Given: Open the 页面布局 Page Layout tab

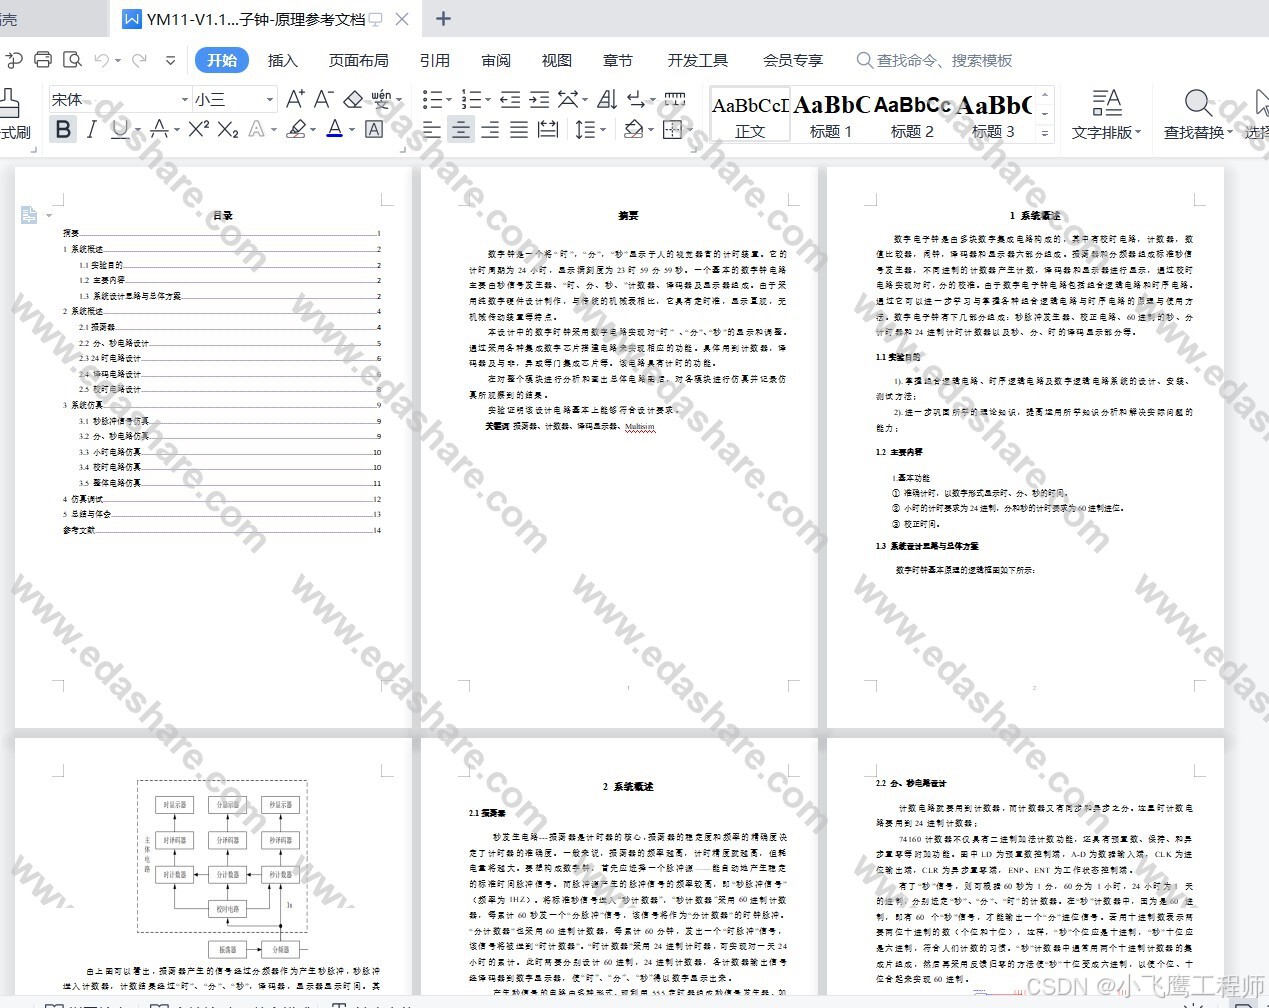Looking at the screenshot, I should (359, 60).
